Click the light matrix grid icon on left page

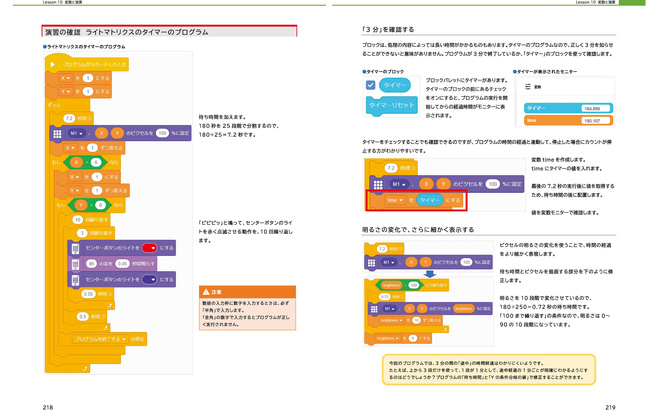pyautogui.click(x=56, y=132)
